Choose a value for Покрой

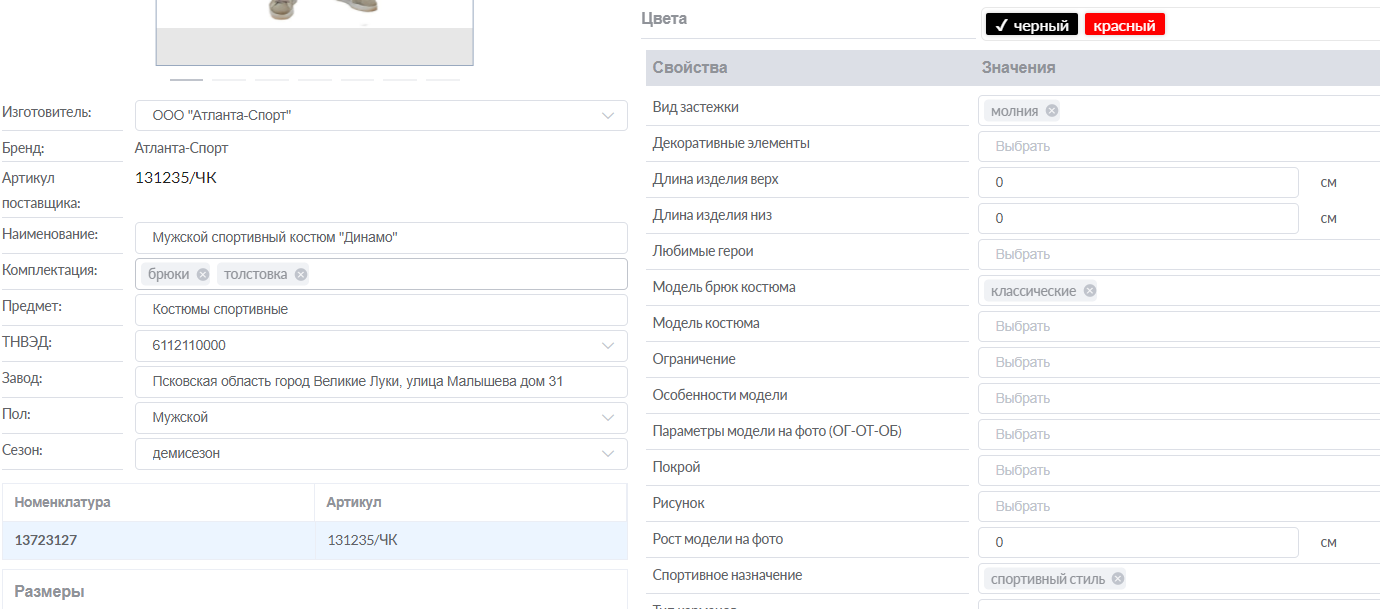coord(1178,470)
